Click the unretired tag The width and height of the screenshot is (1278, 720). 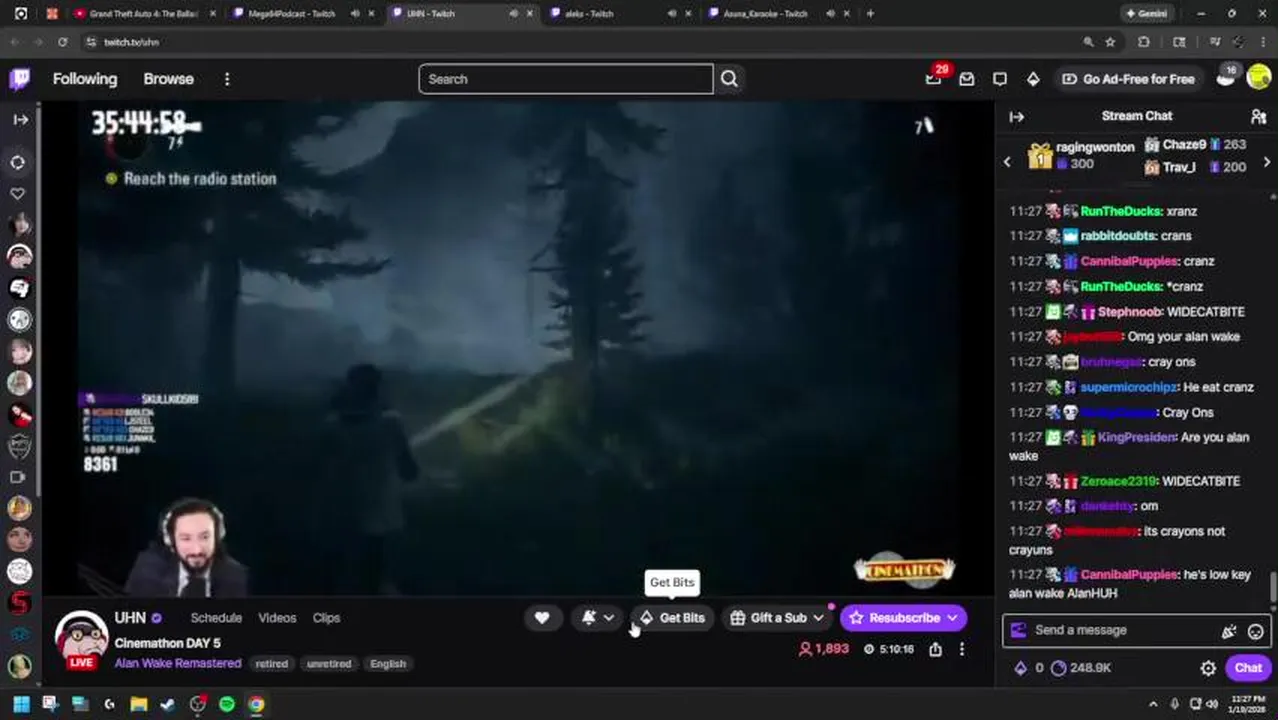pos(329,664)
